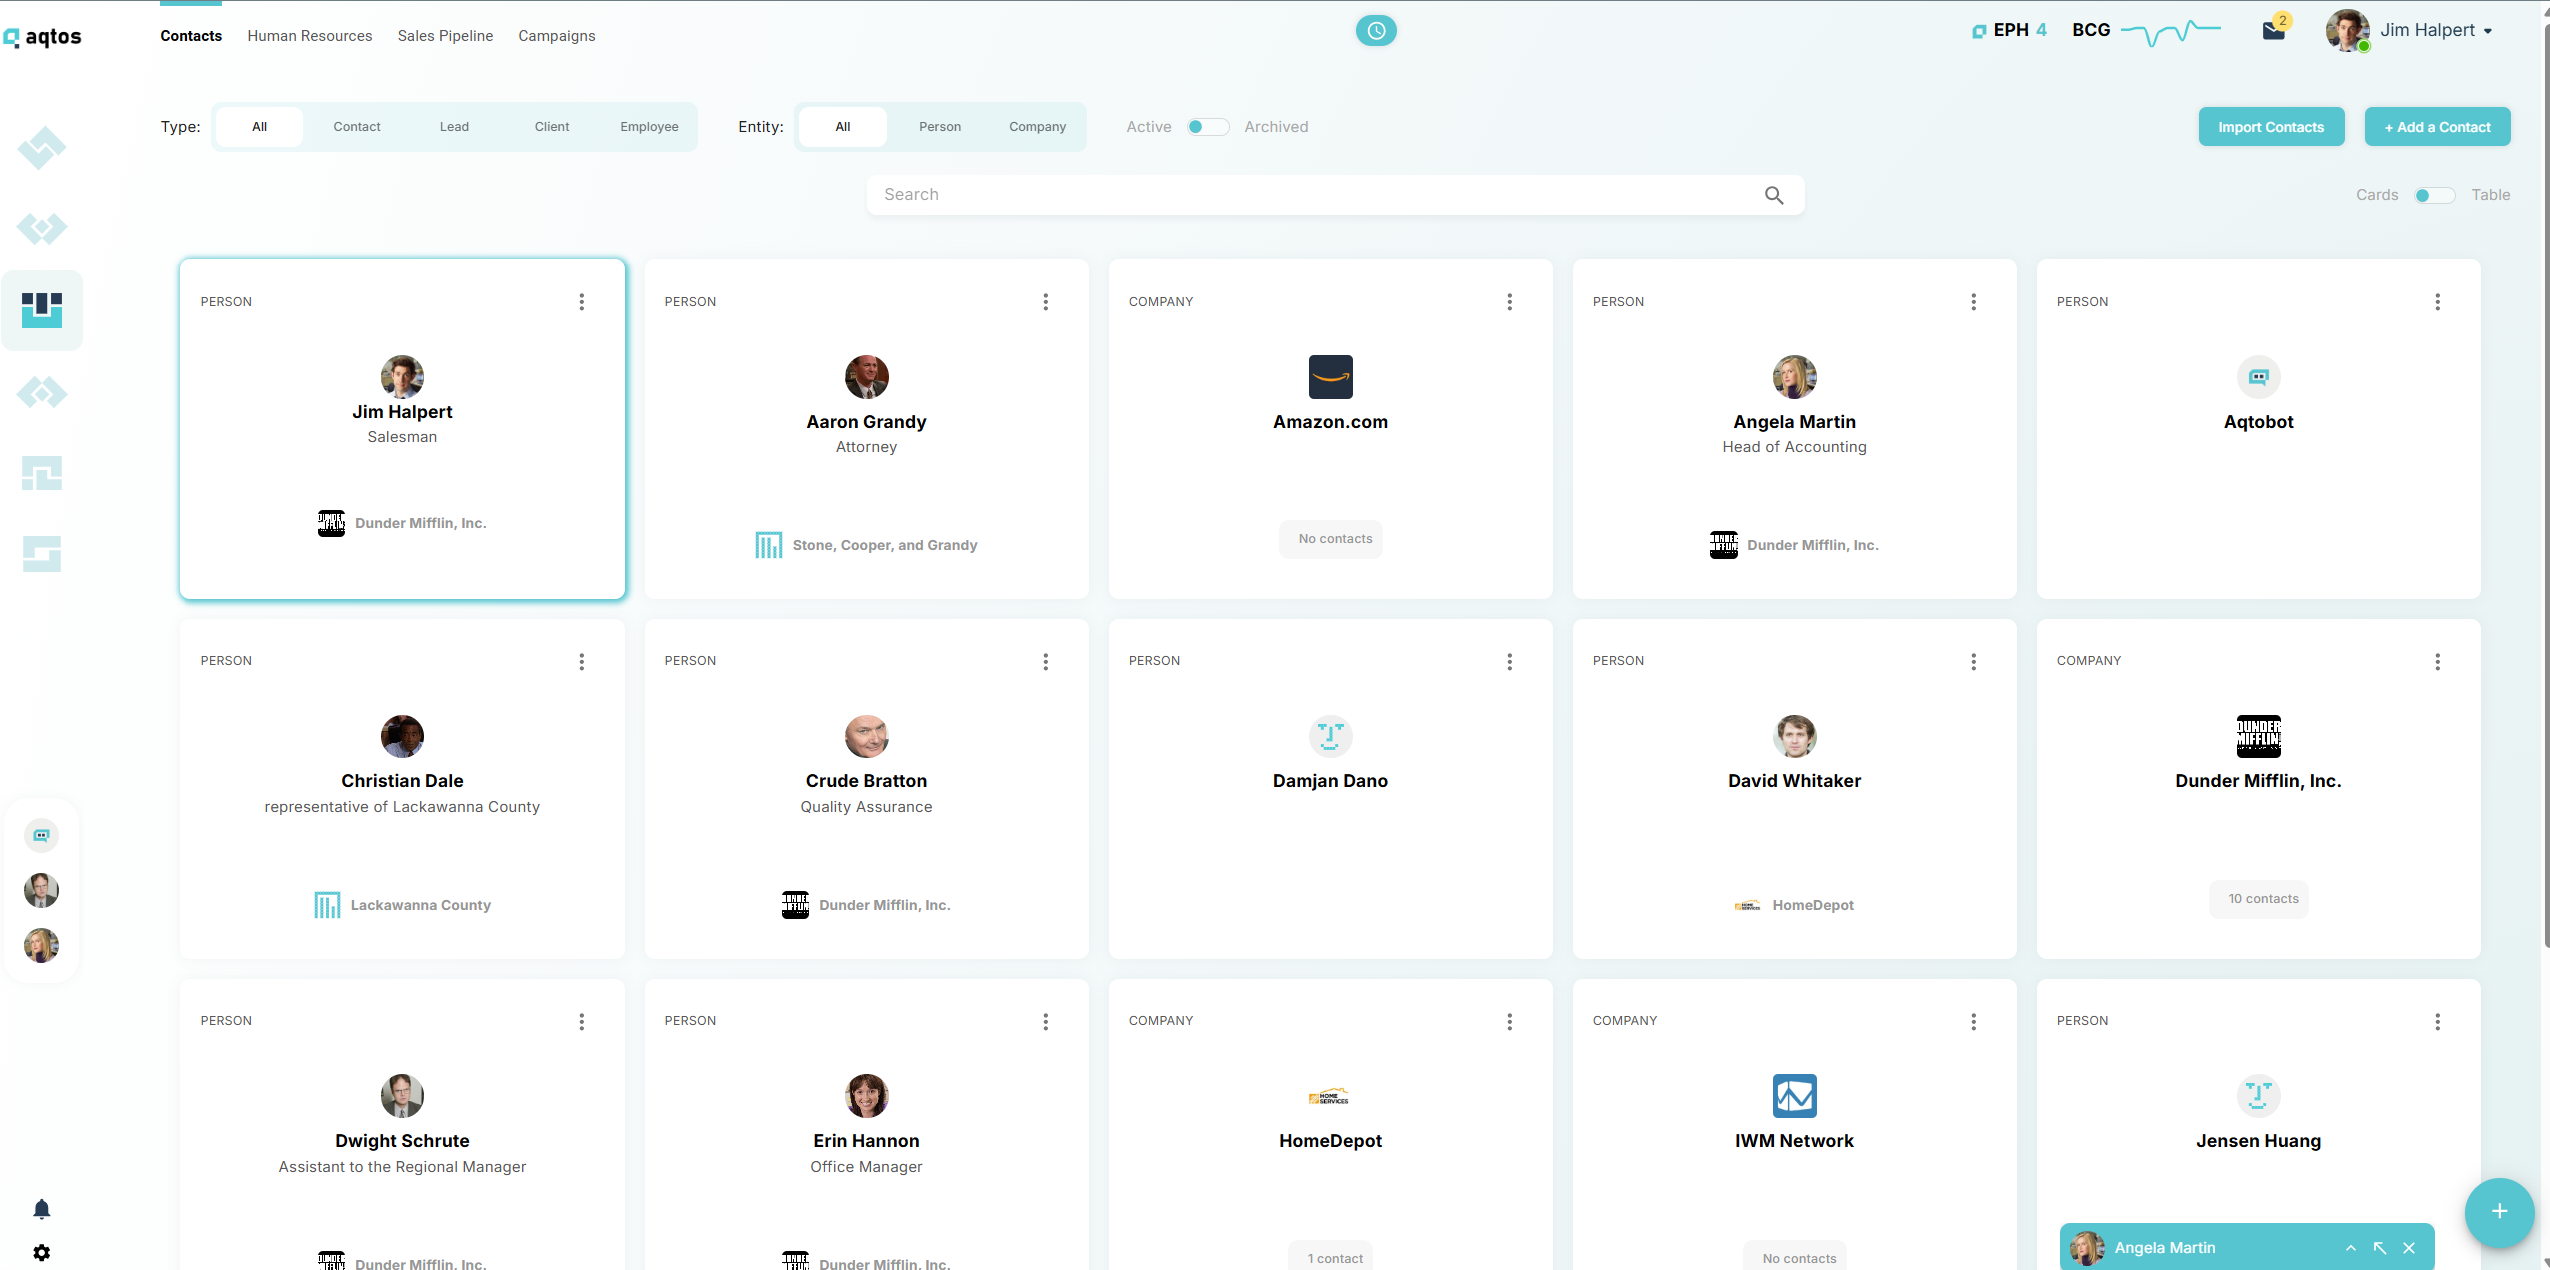Go to the Sales Pipeline tab
The width and height of the screenshot is (2550, 1270).
click(x=445, y=36)
